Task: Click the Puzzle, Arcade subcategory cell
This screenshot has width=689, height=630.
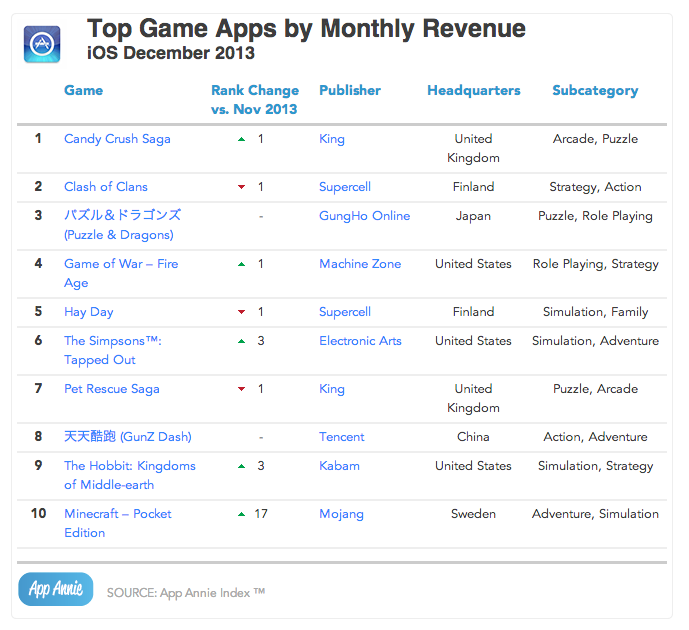Action: (x=595, y=389)
